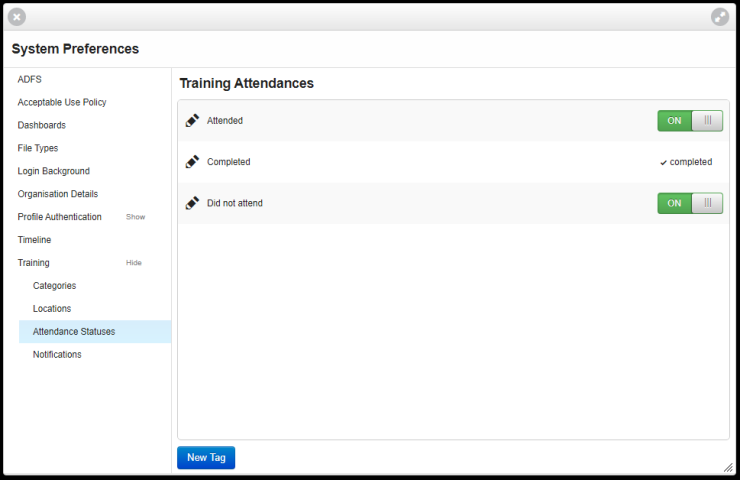The width and height of the screenshot is (740, 480).
Task: Create a New Tag
Action: pyautogui.click(x=206, y=458)
